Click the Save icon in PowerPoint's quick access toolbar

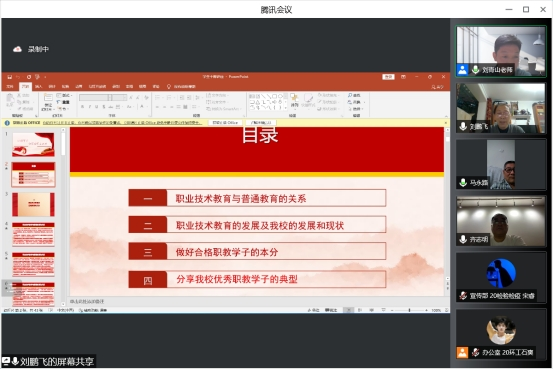(10, 77)
